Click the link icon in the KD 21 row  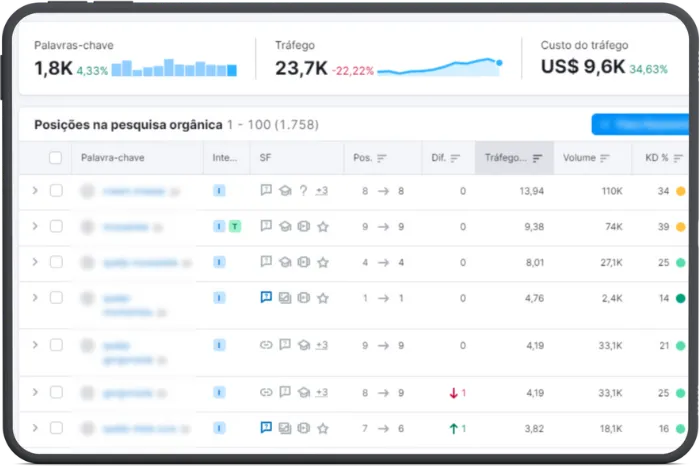[x=266, y=345]
